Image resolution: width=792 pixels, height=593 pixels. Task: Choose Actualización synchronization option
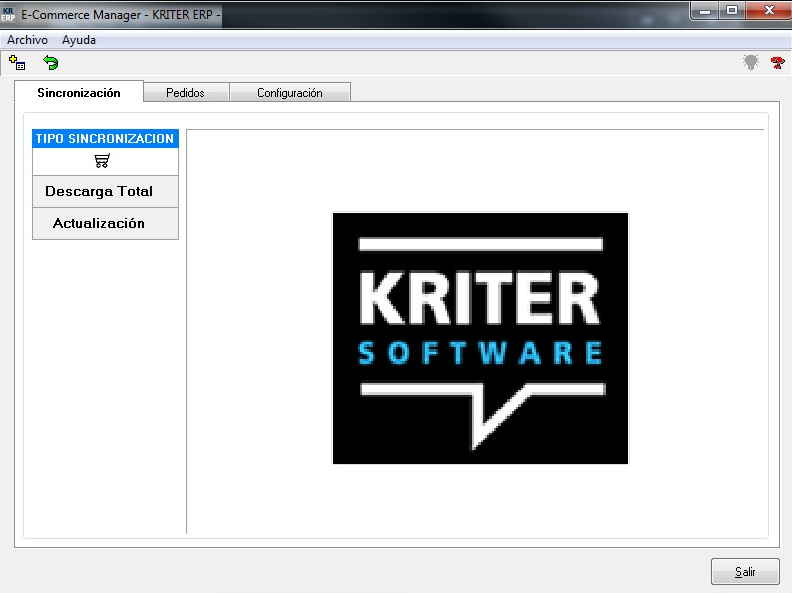tap(105, 223)
